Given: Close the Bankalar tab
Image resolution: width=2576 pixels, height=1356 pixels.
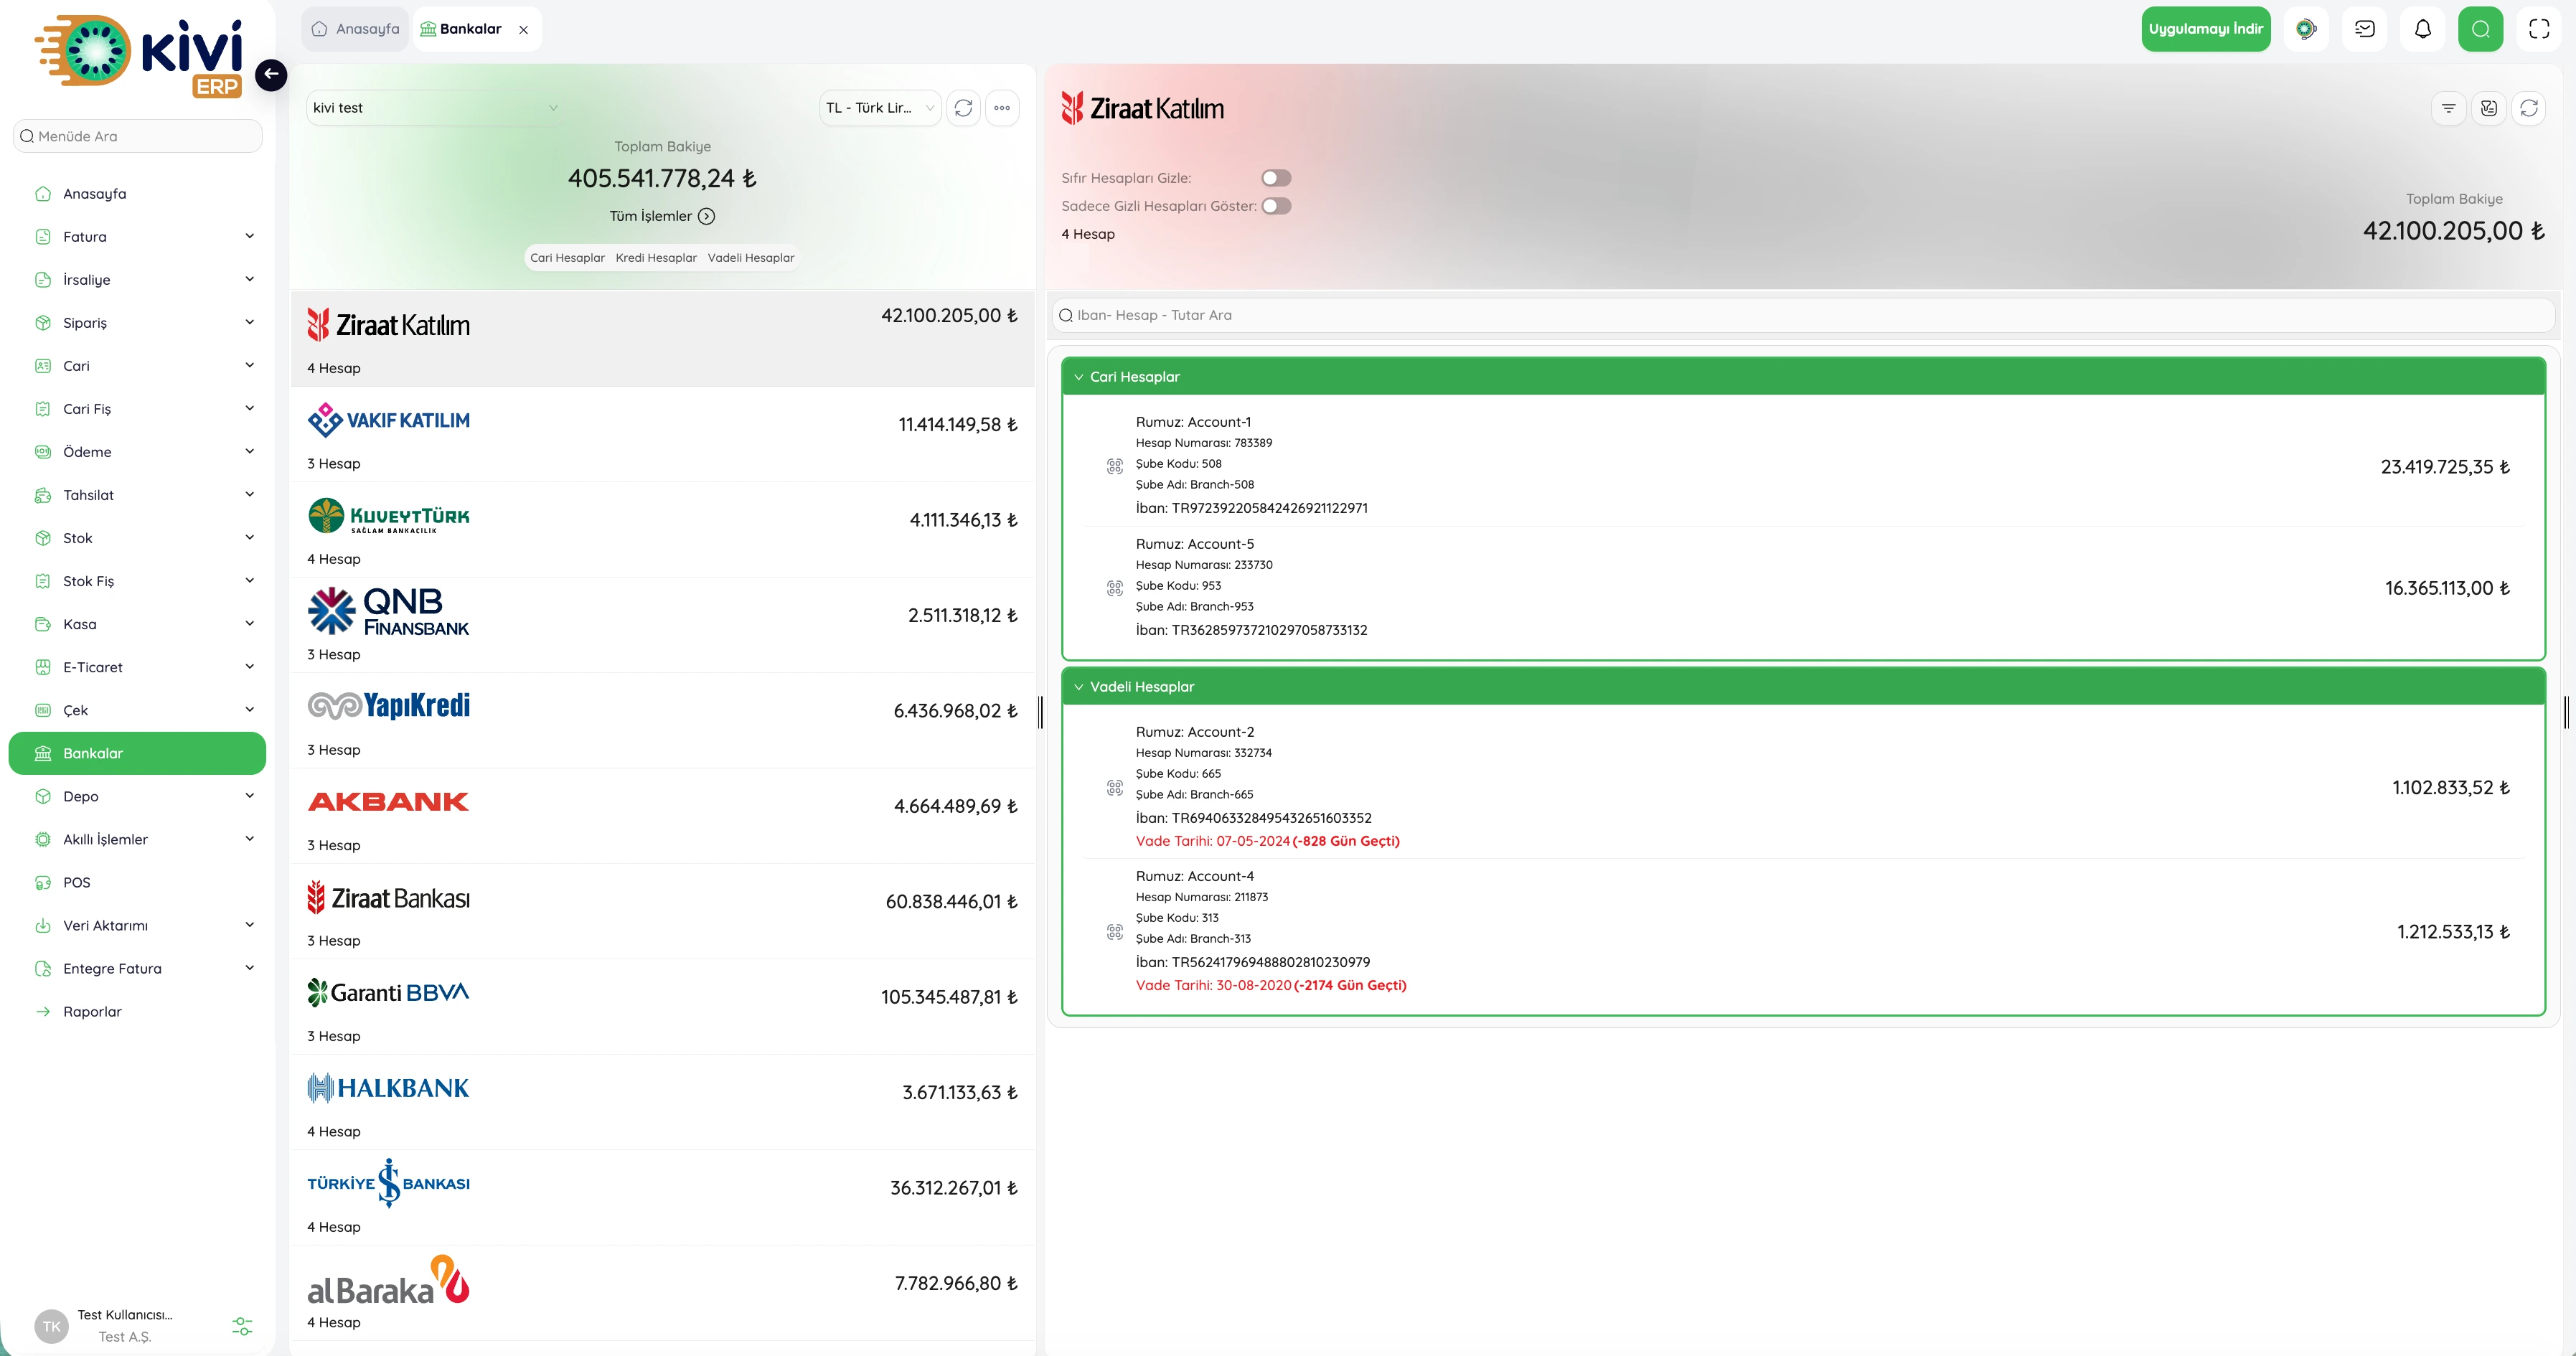Looking at the screenshot, I should point(523,30).
